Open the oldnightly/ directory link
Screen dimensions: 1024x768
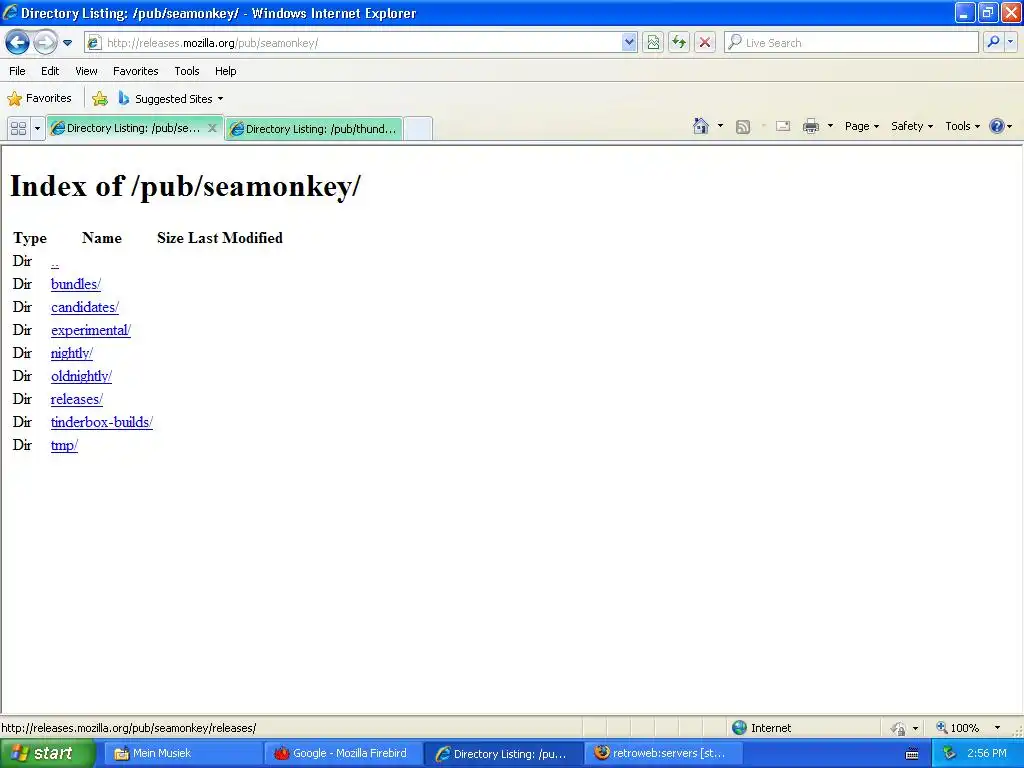(81, 376)
